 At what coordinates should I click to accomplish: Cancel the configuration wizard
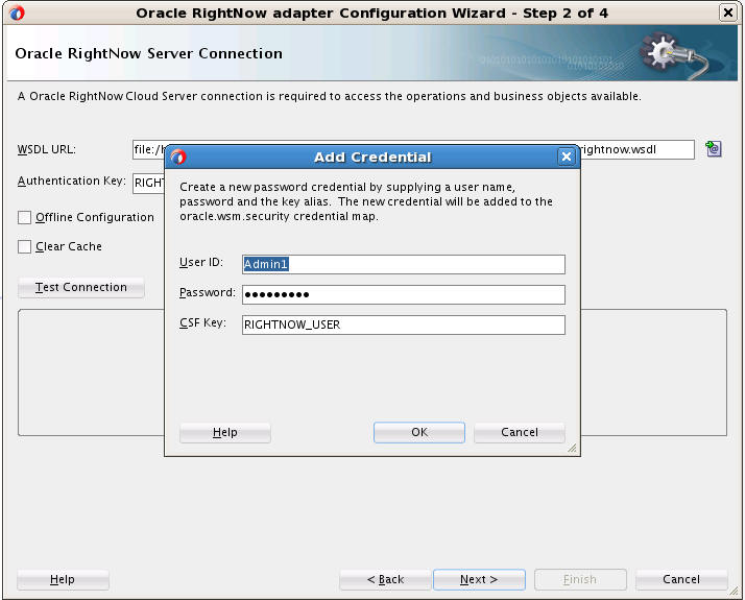[x=681, y=580]
